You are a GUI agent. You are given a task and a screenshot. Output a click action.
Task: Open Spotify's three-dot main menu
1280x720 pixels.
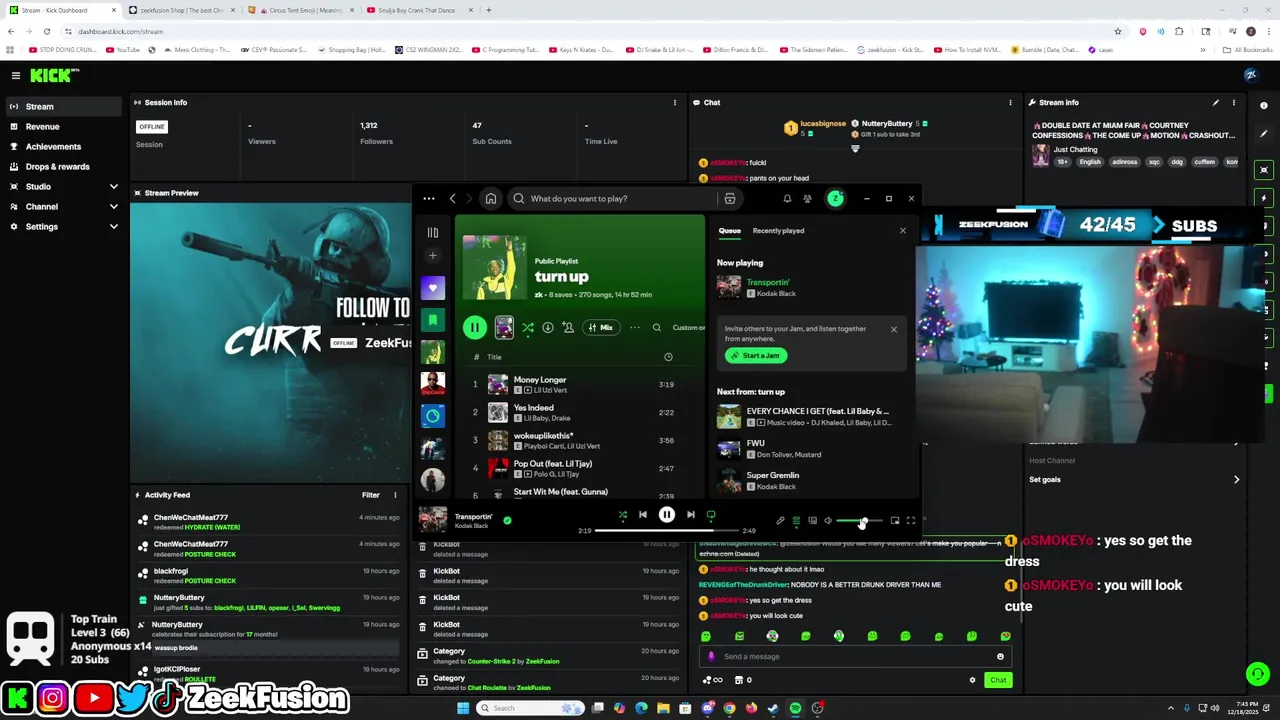click(x=428, y=199)
